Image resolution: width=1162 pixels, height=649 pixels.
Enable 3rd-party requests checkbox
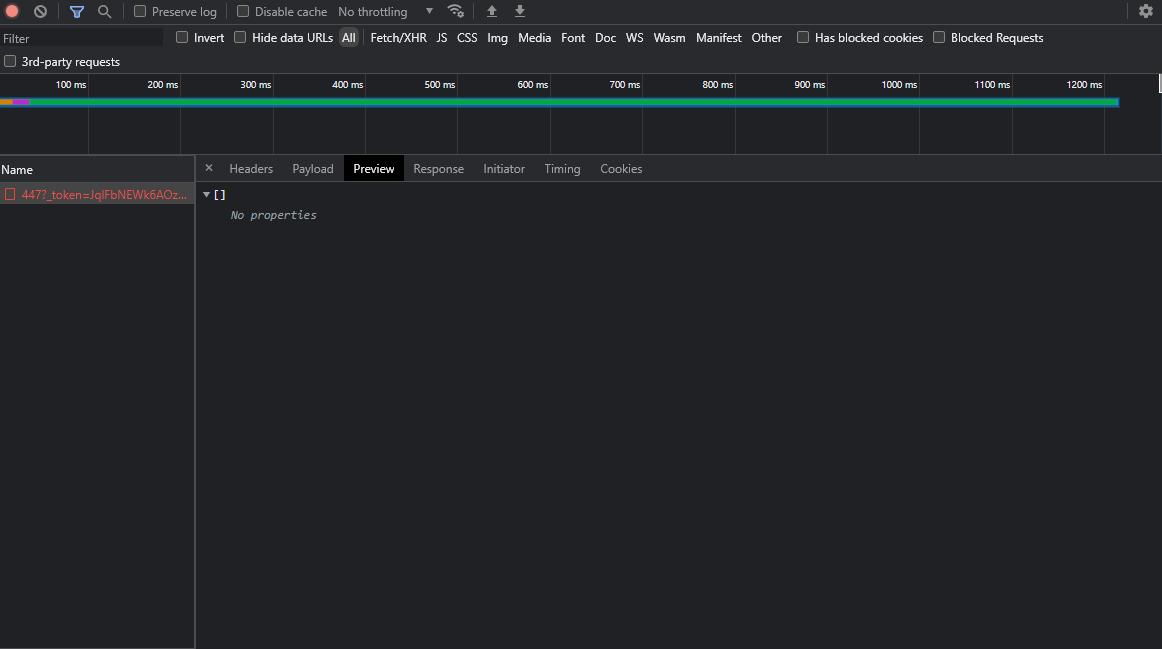[x=10, y=61]
